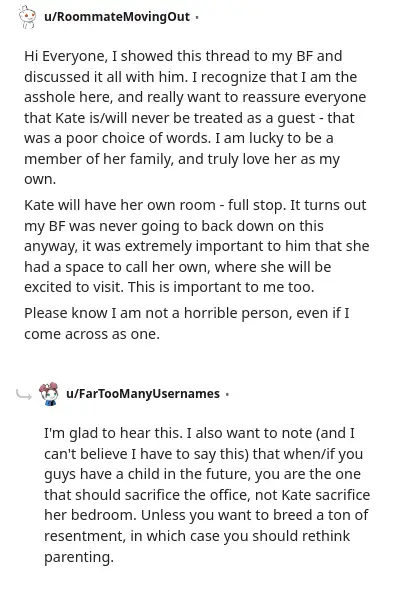Click the line "member of her family, and truly"
This screenshot has height=592, width=400.
click(182, 159)
